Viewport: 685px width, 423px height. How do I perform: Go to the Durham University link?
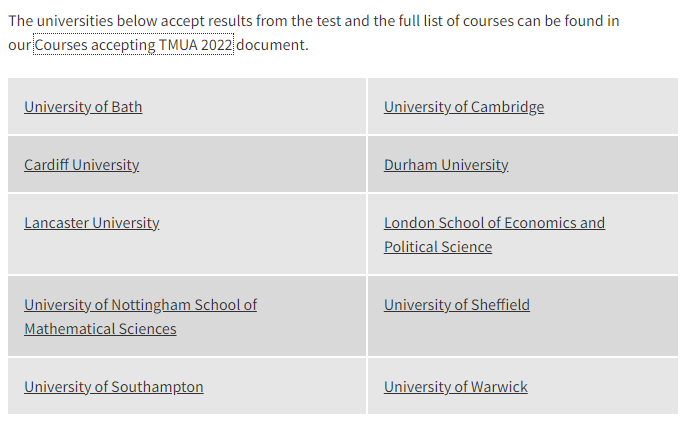point(446,165)
